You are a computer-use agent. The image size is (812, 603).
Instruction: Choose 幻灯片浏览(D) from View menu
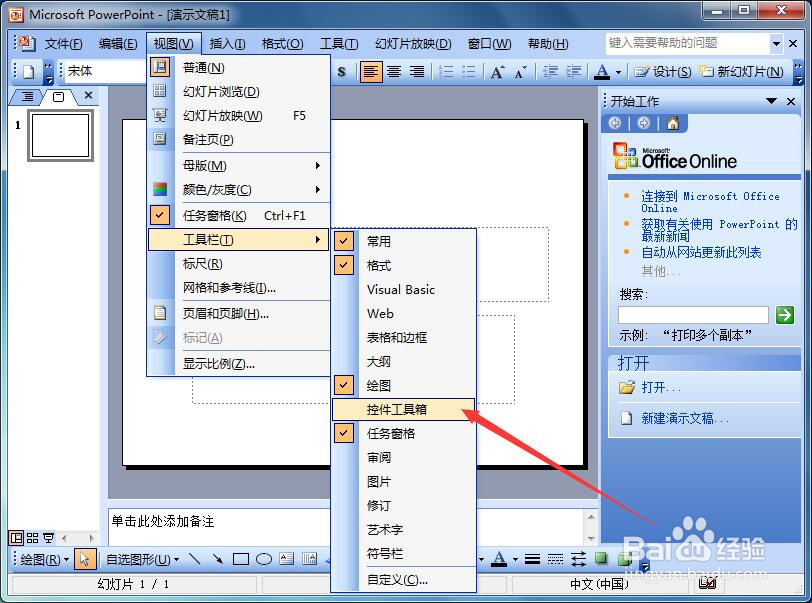[x=239, y=92]
